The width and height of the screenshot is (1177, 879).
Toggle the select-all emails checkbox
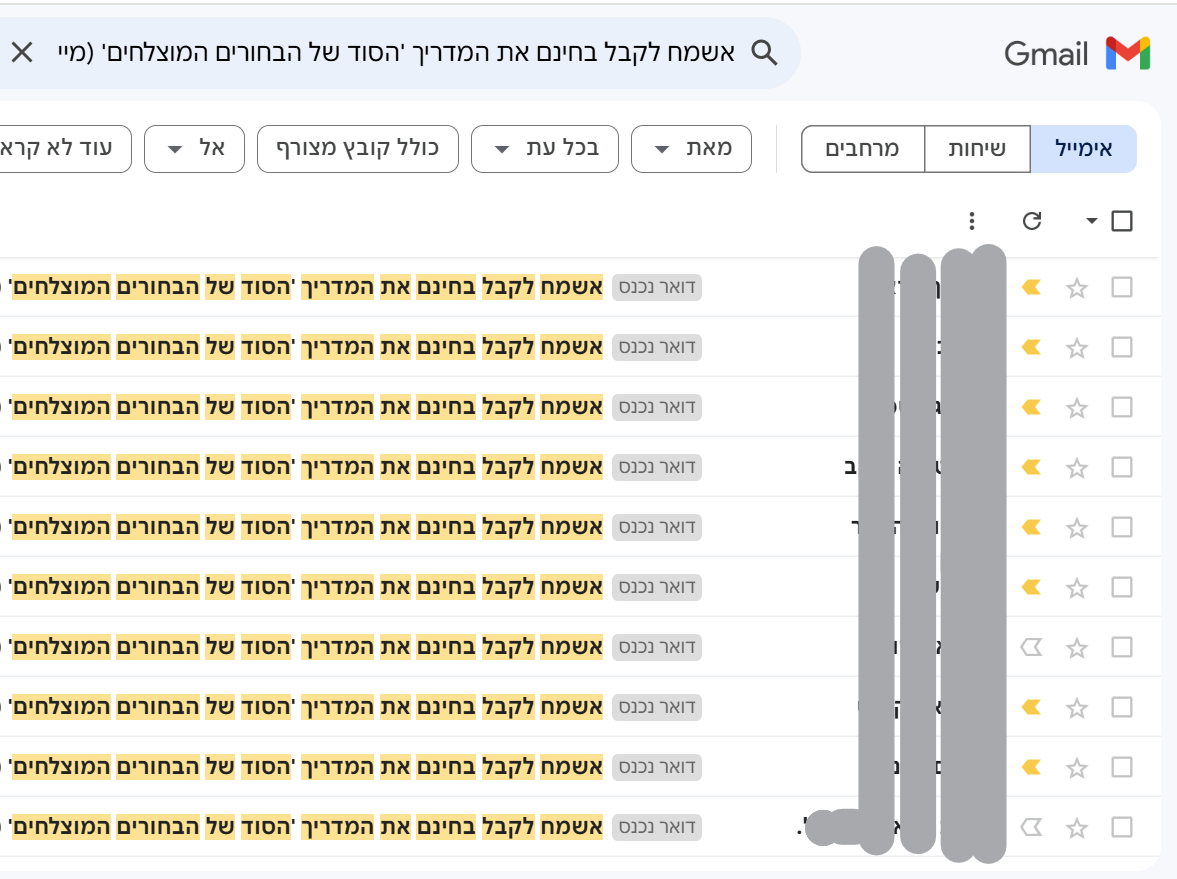[x=1123, y=221]
